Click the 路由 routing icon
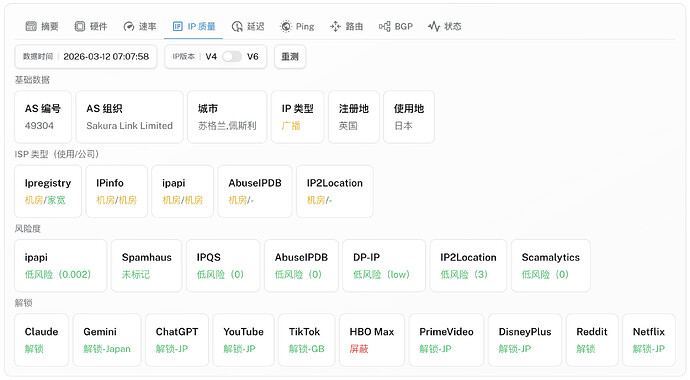The height and width of the screenshot is (380, 690). [x=335, y=26]
